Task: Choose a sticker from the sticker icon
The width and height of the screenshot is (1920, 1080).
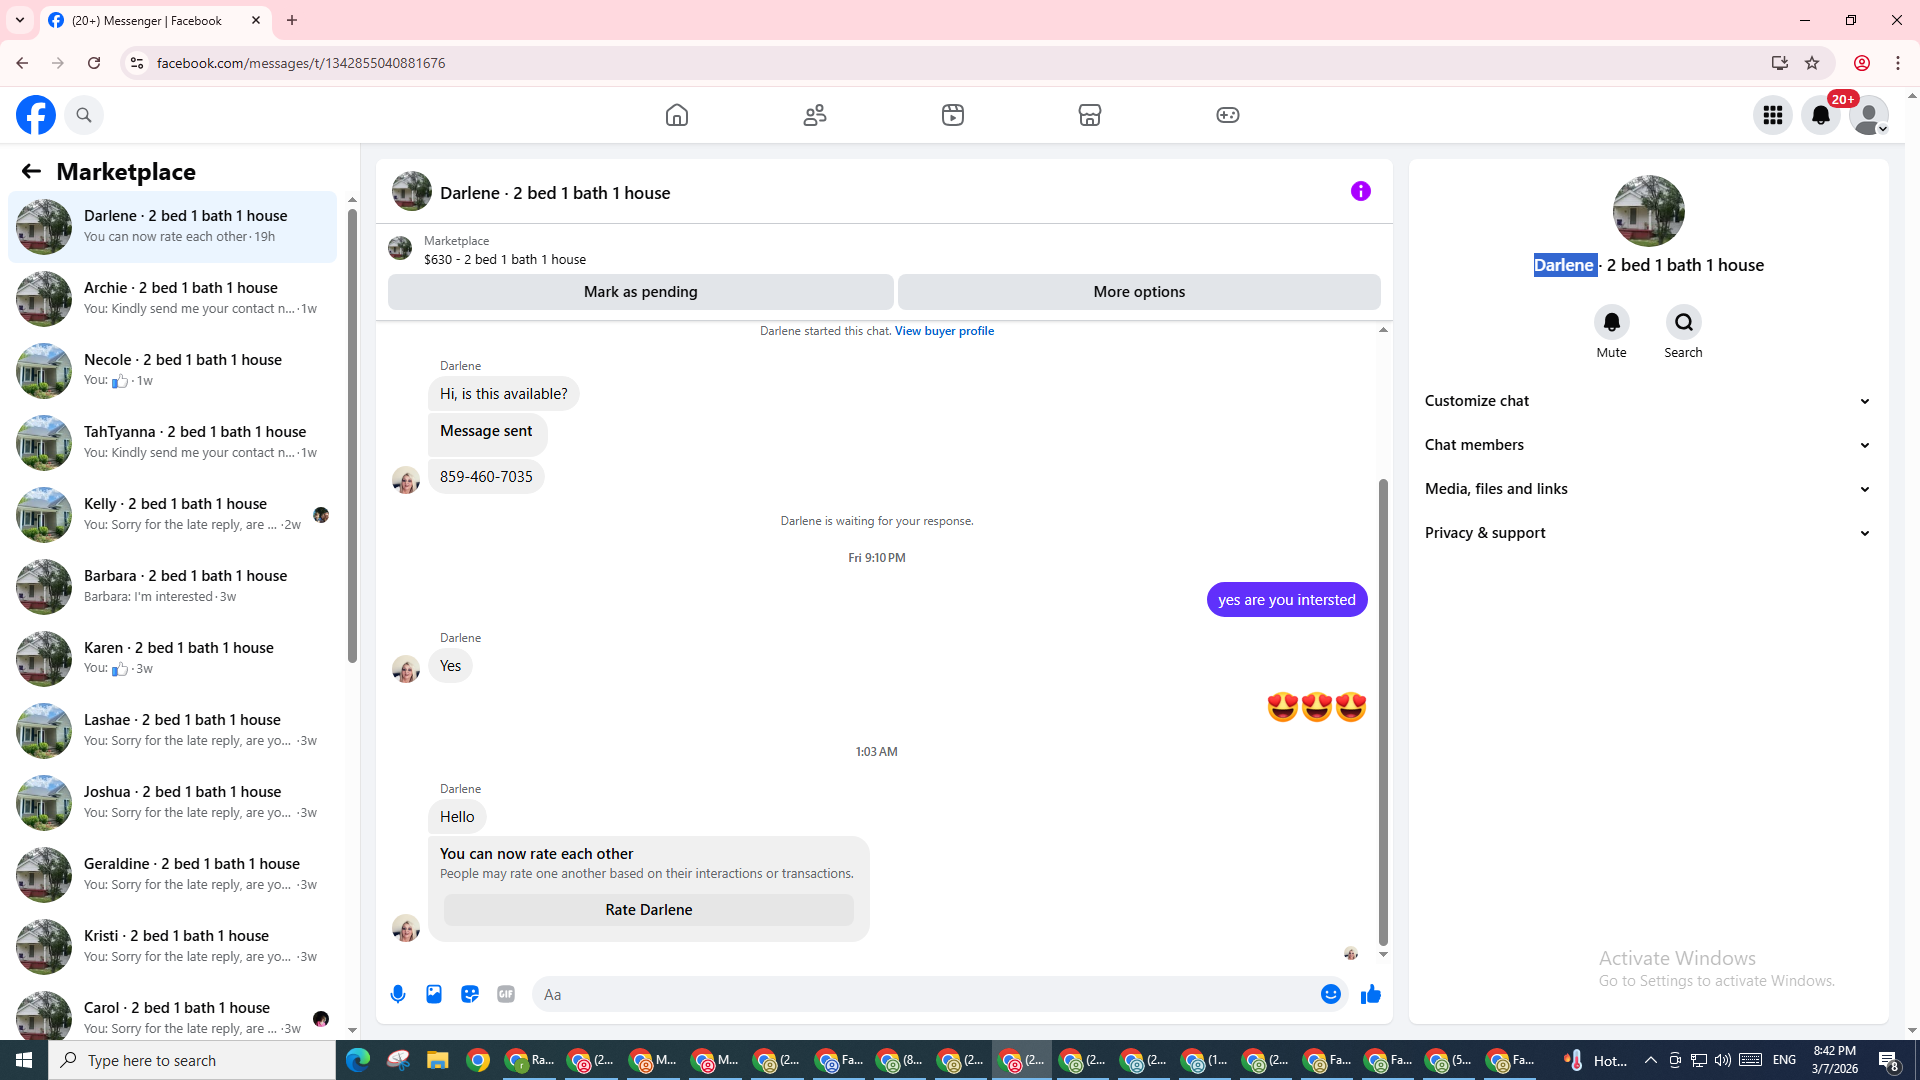Action: [470, 994]
